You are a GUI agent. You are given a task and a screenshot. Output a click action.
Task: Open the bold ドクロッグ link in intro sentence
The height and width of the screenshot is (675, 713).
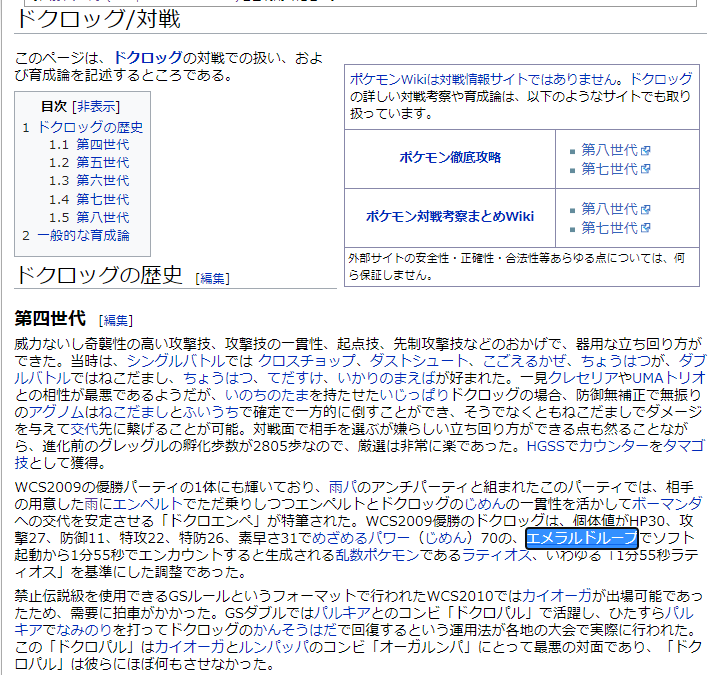[148, 58]
